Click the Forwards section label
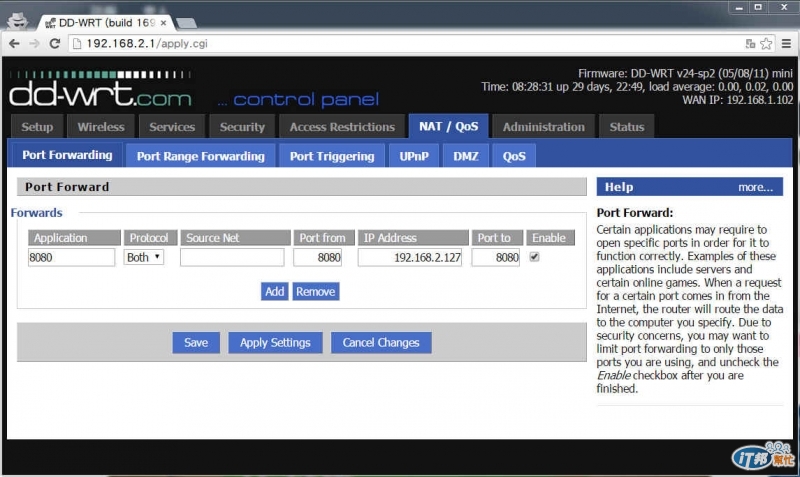Screen dimensions: 800x477 pyautogui.click(x=37, y=213)
